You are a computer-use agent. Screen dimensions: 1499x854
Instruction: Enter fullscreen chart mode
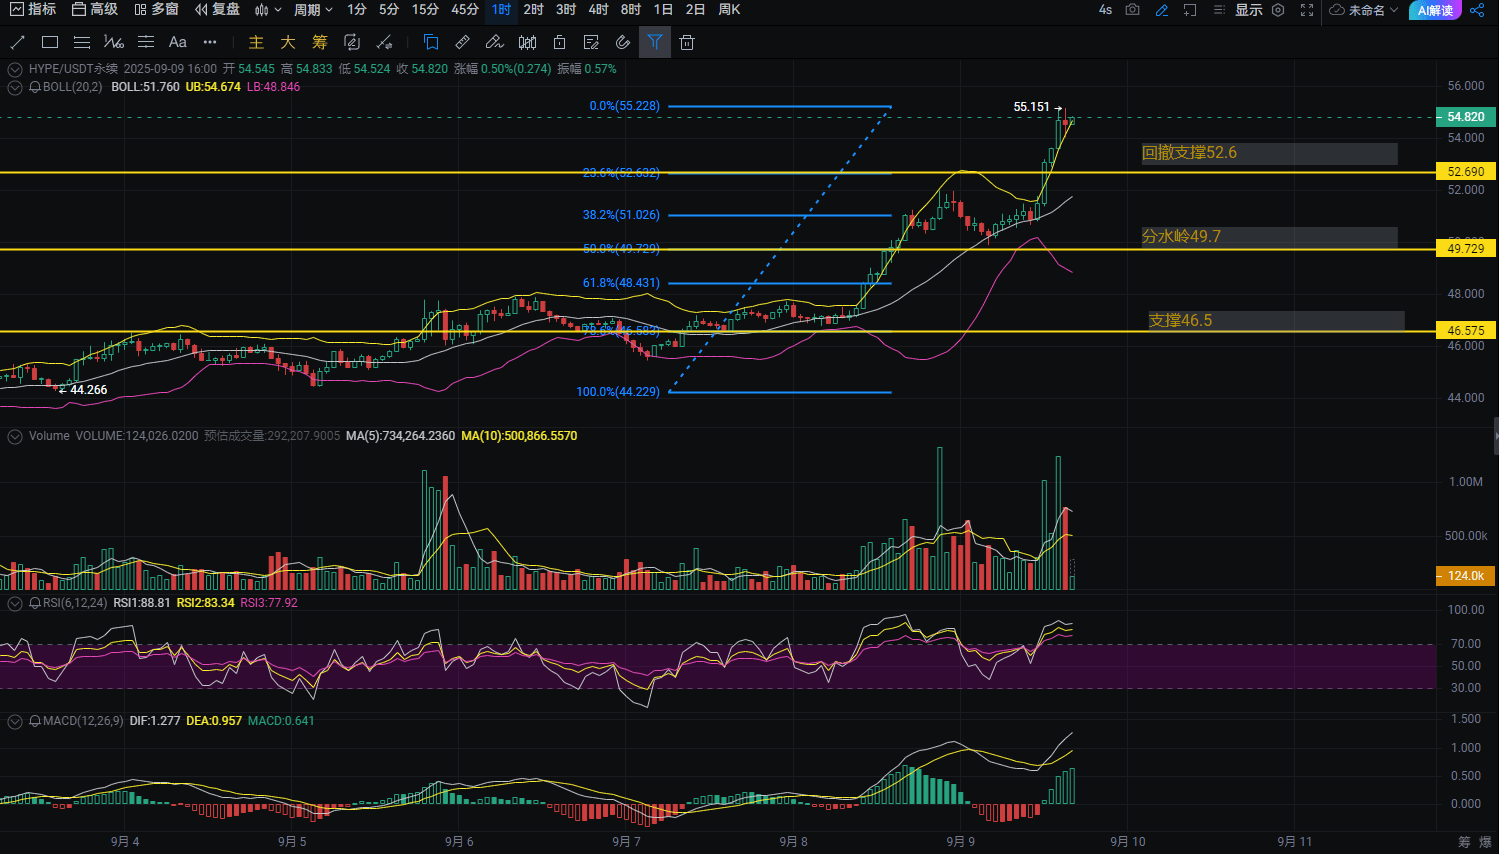(1307, 10)
